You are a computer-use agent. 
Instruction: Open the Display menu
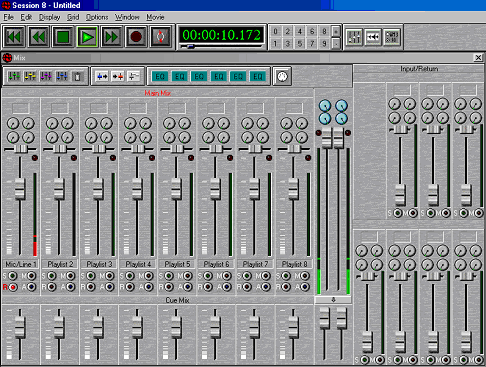pyautogui.click(x=49, y=17)
